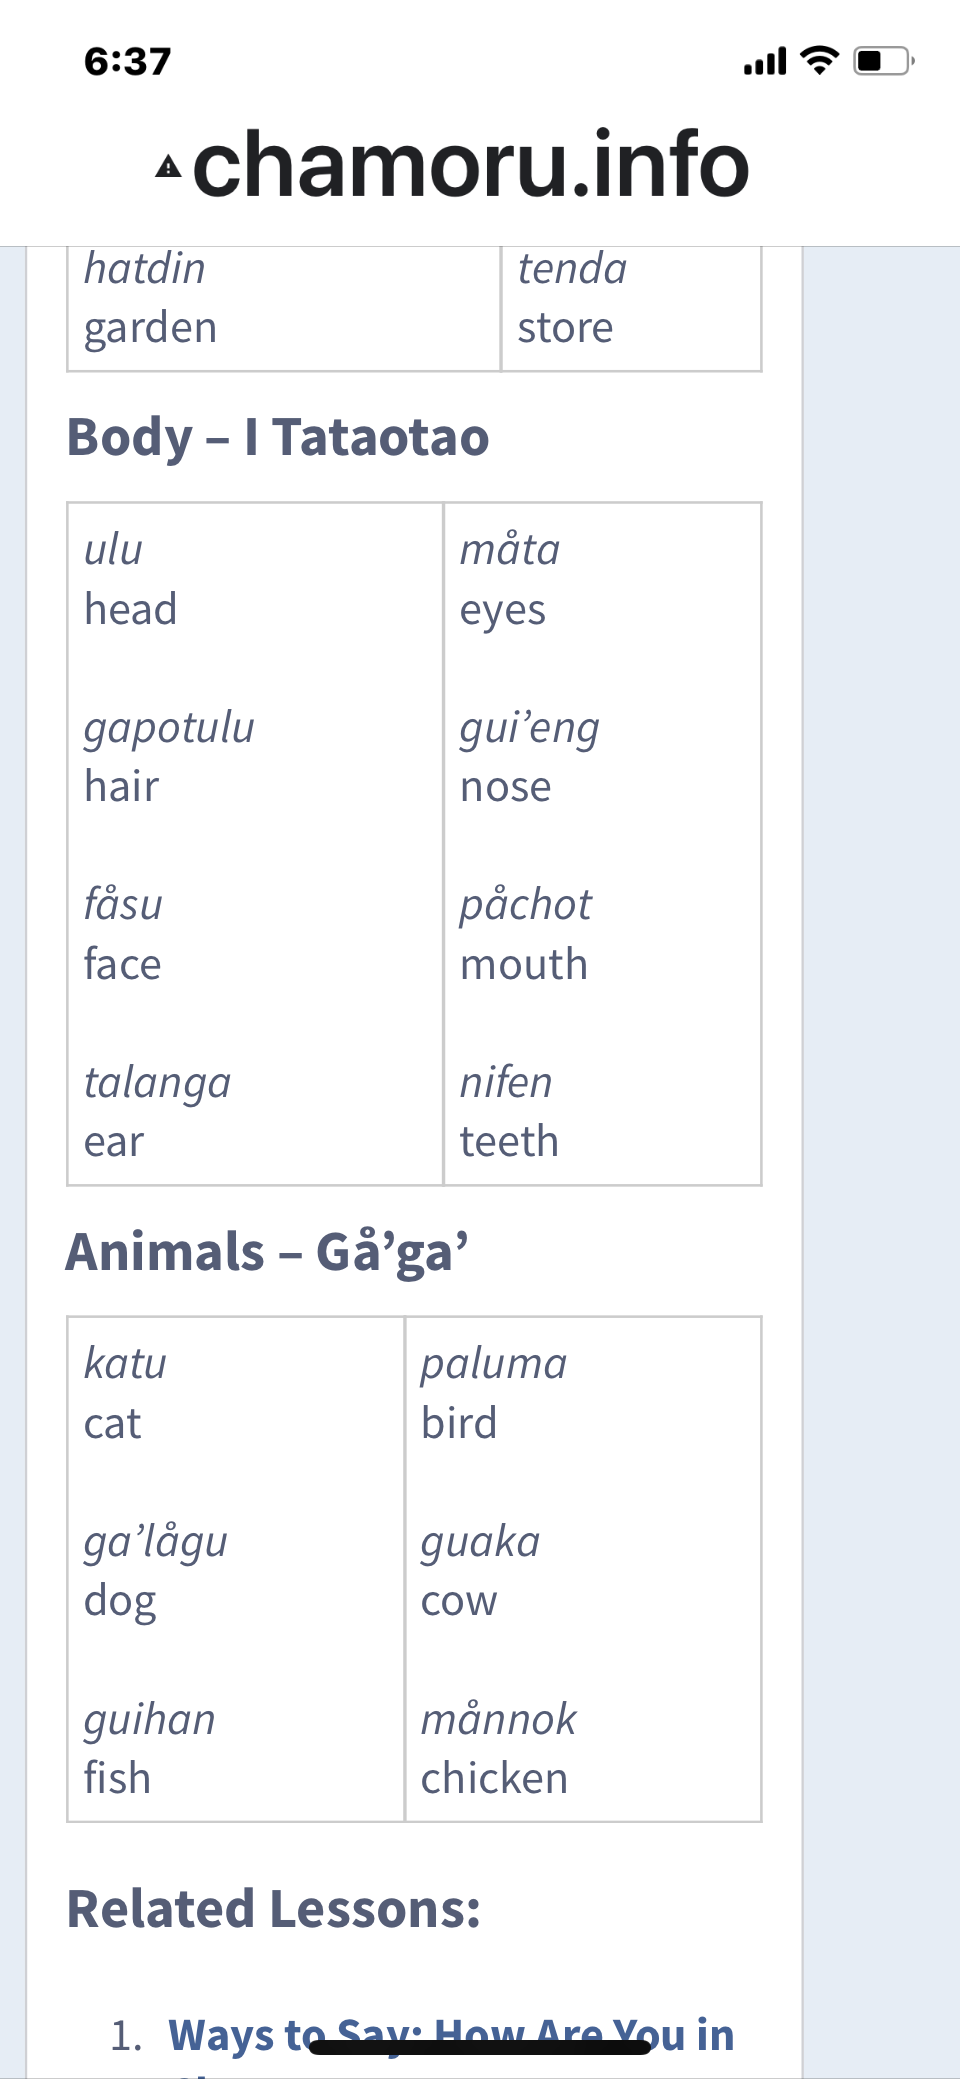Click the "Animals – Gå'ga'" heading
The image size is (960, 2079).
(x=267, y=1252)
